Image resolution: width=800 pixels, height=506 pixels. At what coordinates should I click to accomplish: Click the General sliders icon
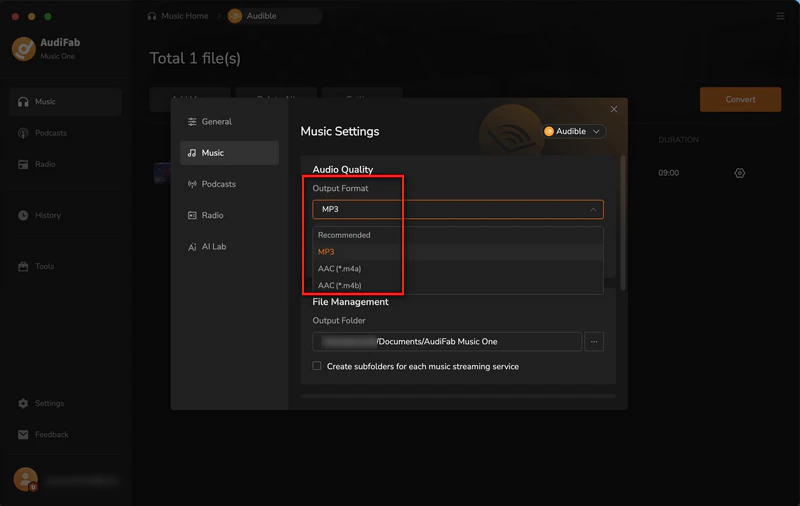coord(192,121)
